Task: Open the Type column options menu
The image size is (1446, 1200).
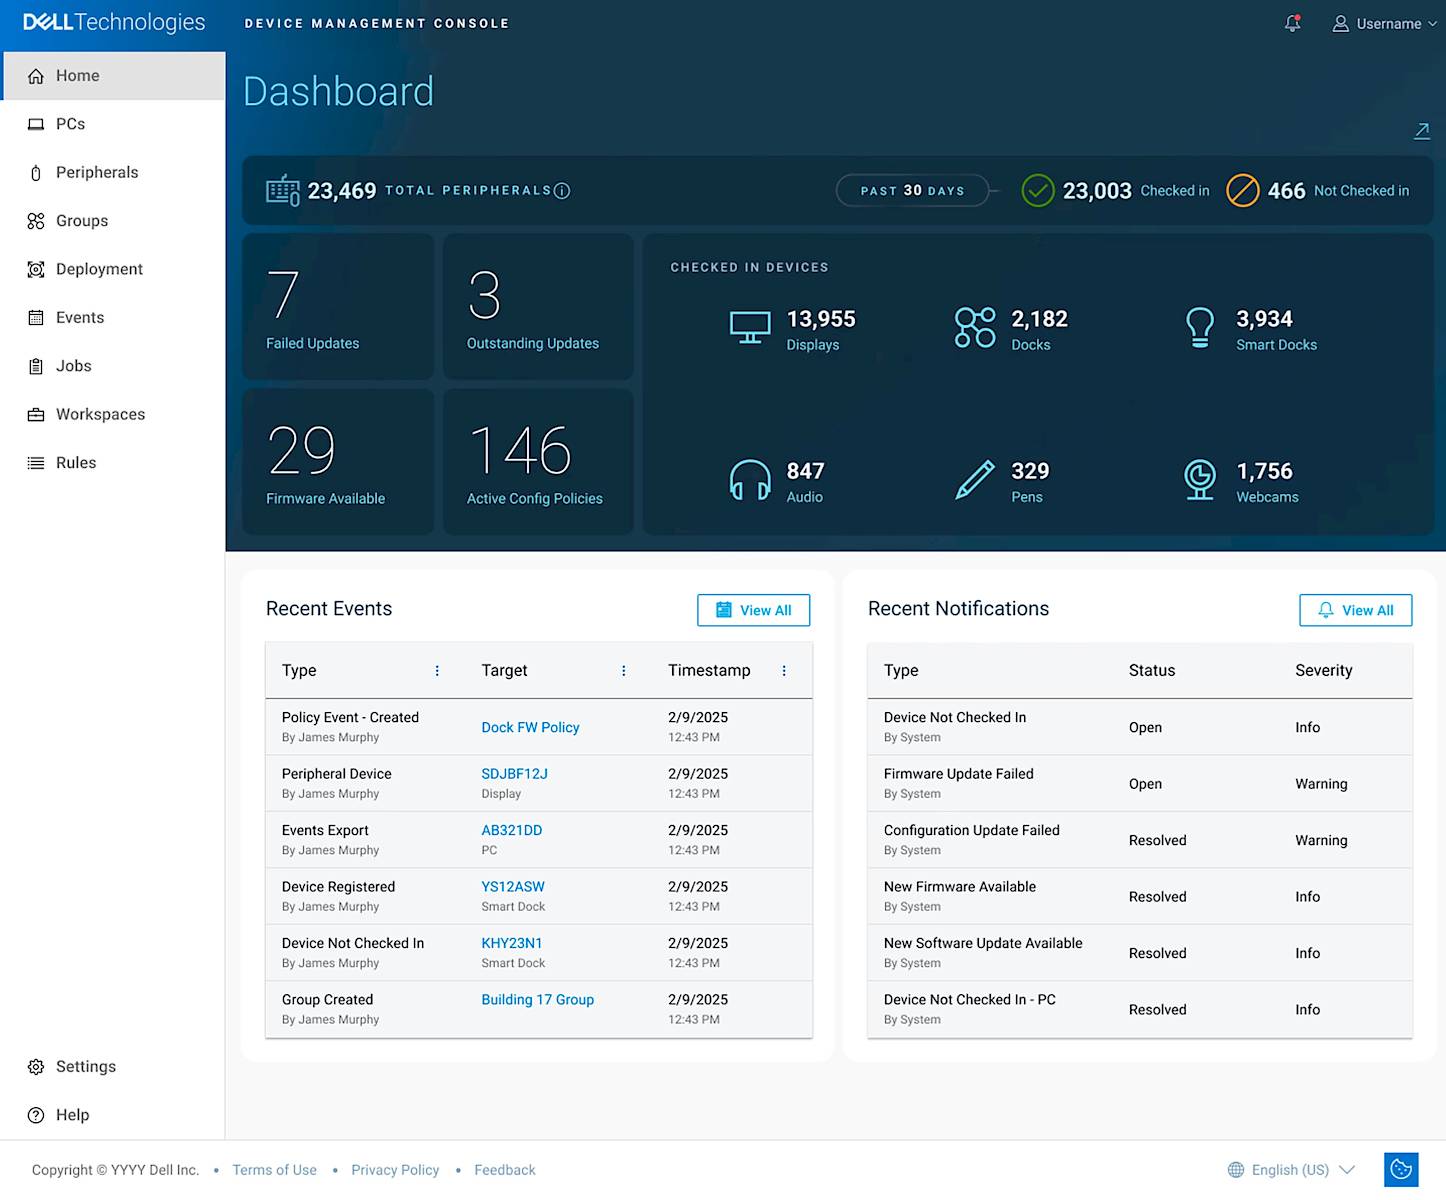Action: [437, 671]
